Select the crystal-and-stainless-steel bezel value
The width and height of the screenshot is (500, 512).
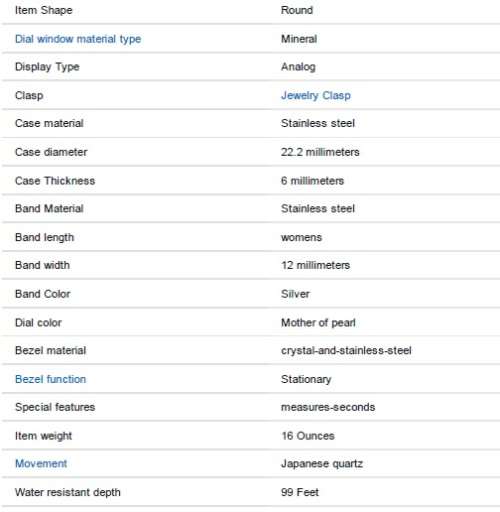(346, 350)
